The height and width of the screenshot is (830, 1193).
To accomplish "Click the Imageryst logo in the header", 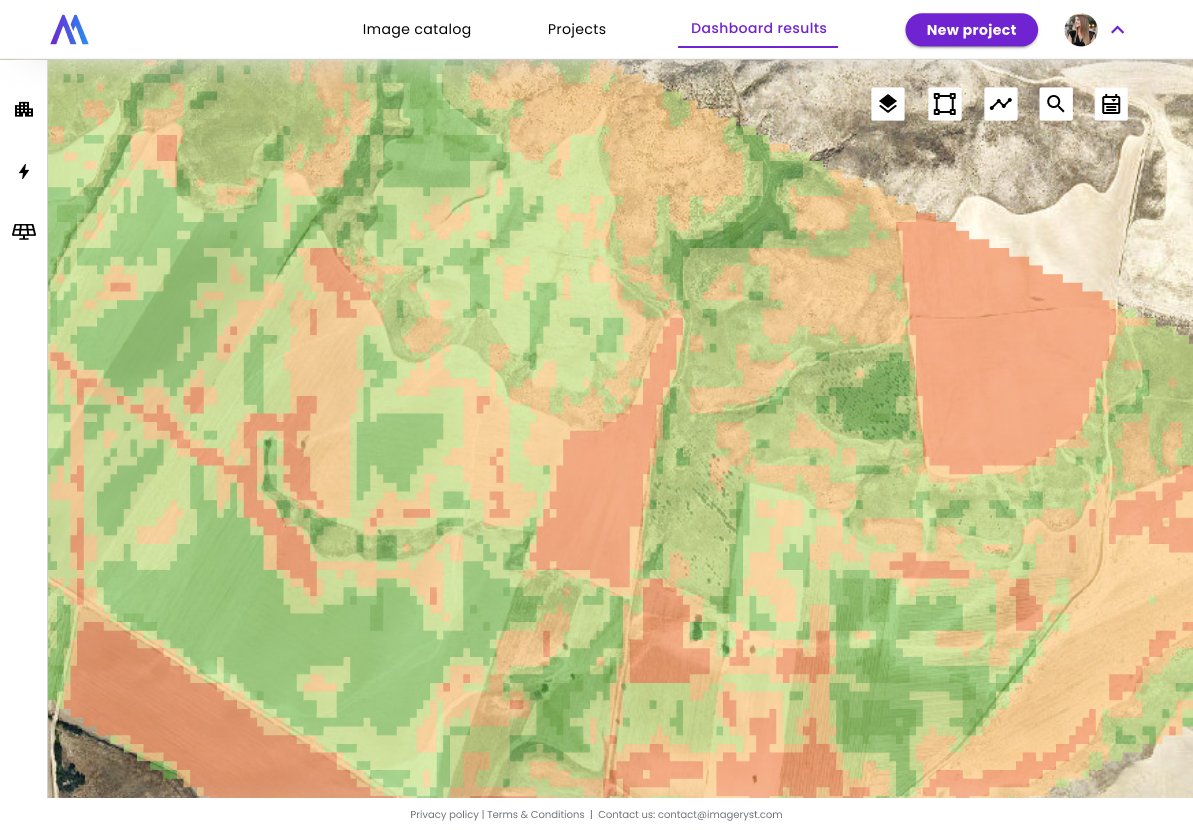I will pyautogui.click(x=69, y=30).
